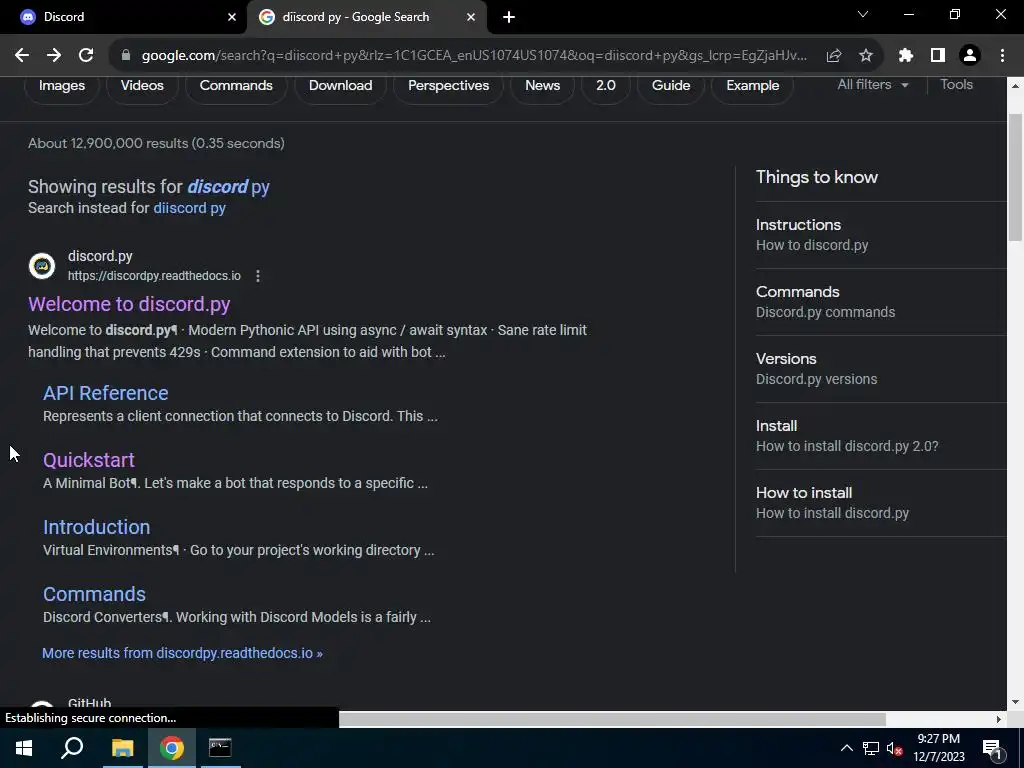This screenshot has width=1024, height=768.
Task: Go forward in browser history
Action: point(54,56)
